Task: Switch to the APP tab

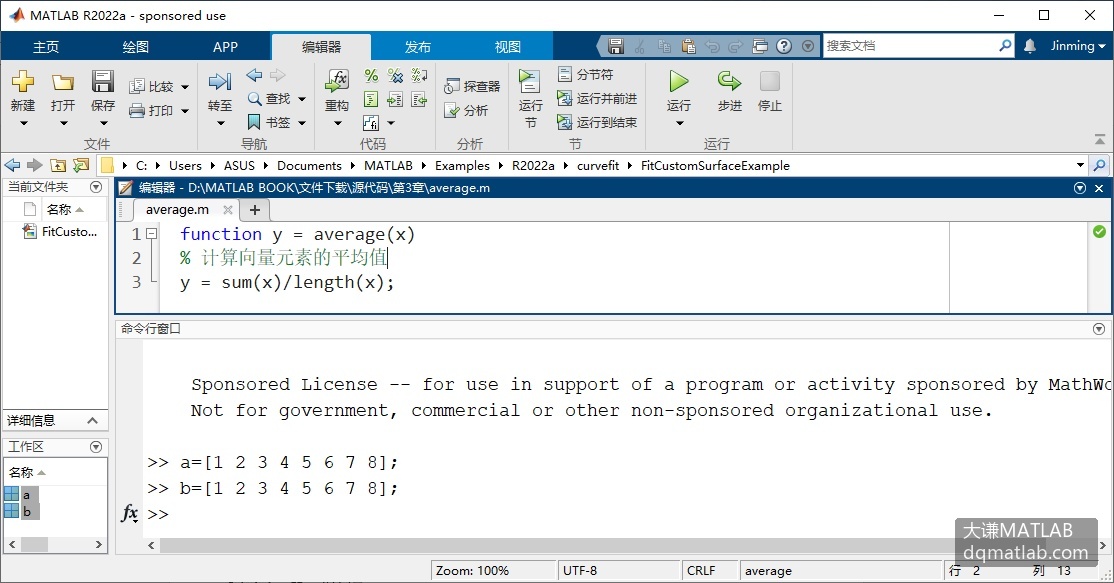Action: [x=225, y=47]
